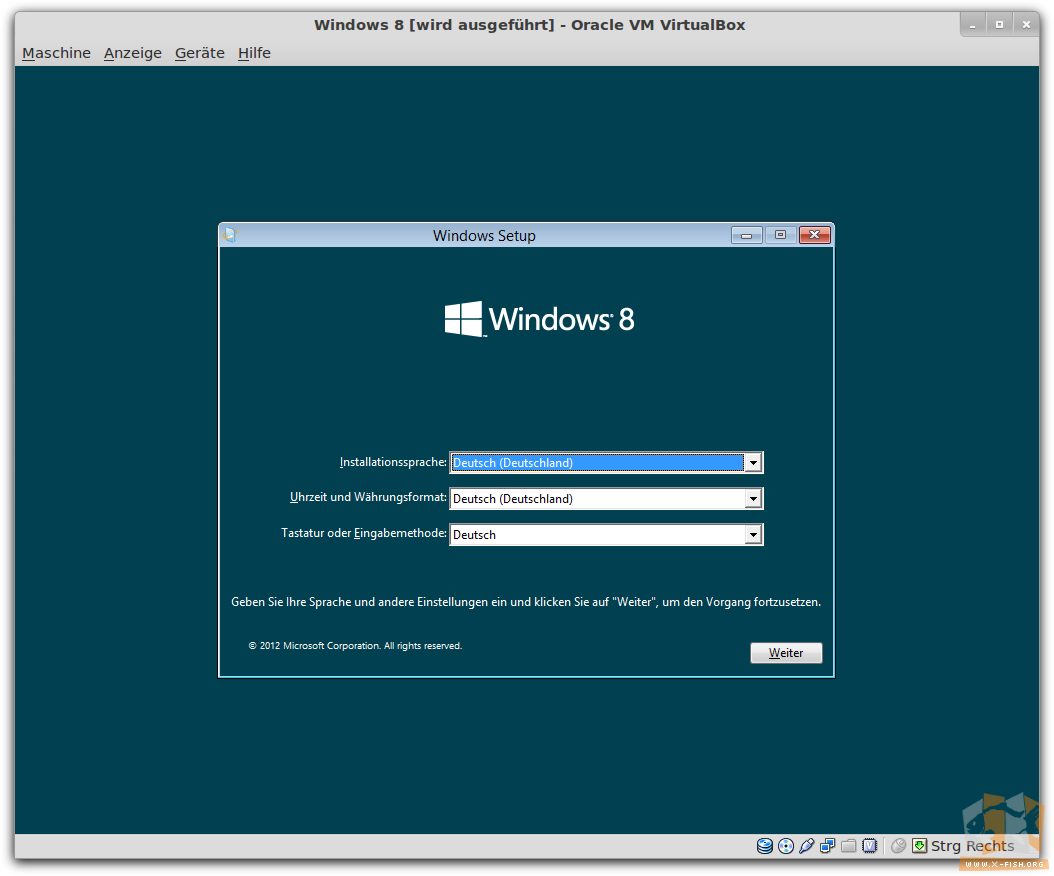Viewport: 1054px width, 876px height.
Task: Click the Windows Setup title bar icon
Action: coord(231,235)
